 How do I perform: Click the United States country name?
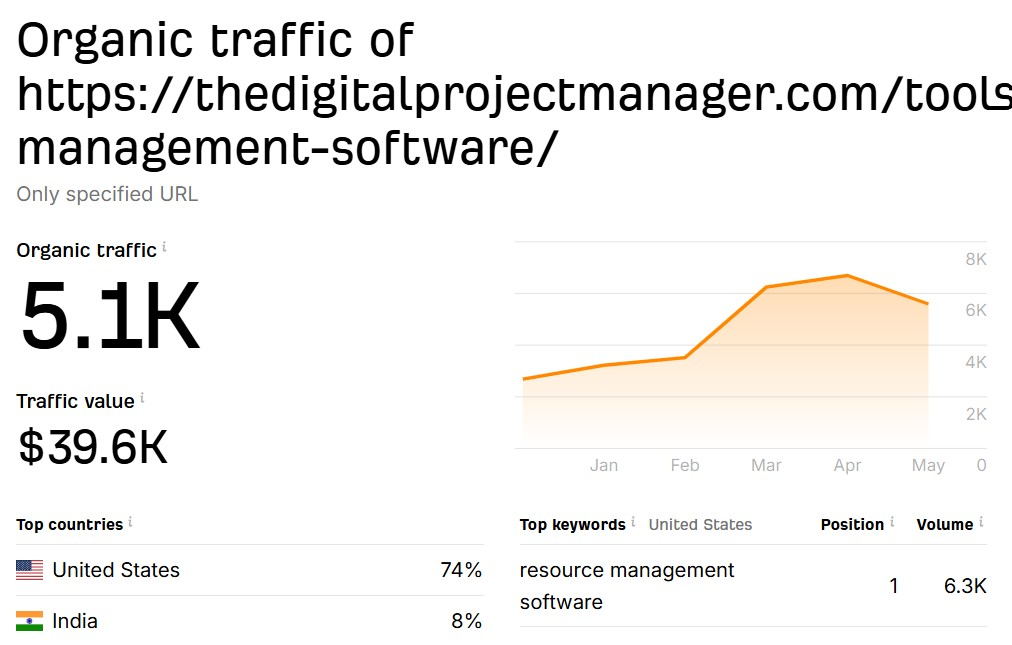(x=116, y=570)
